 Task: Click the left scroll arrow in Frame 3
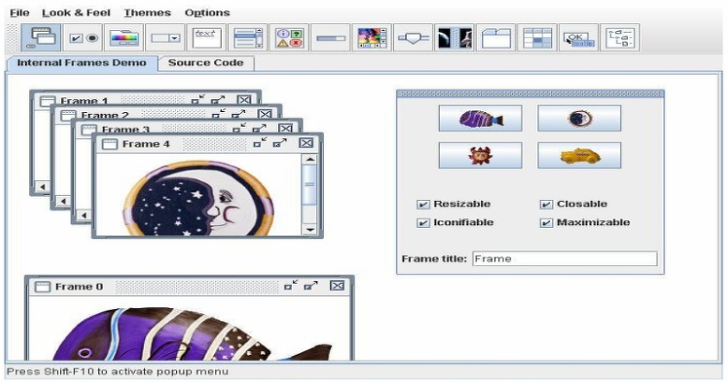pyautogui.click(x=84, y=215)
